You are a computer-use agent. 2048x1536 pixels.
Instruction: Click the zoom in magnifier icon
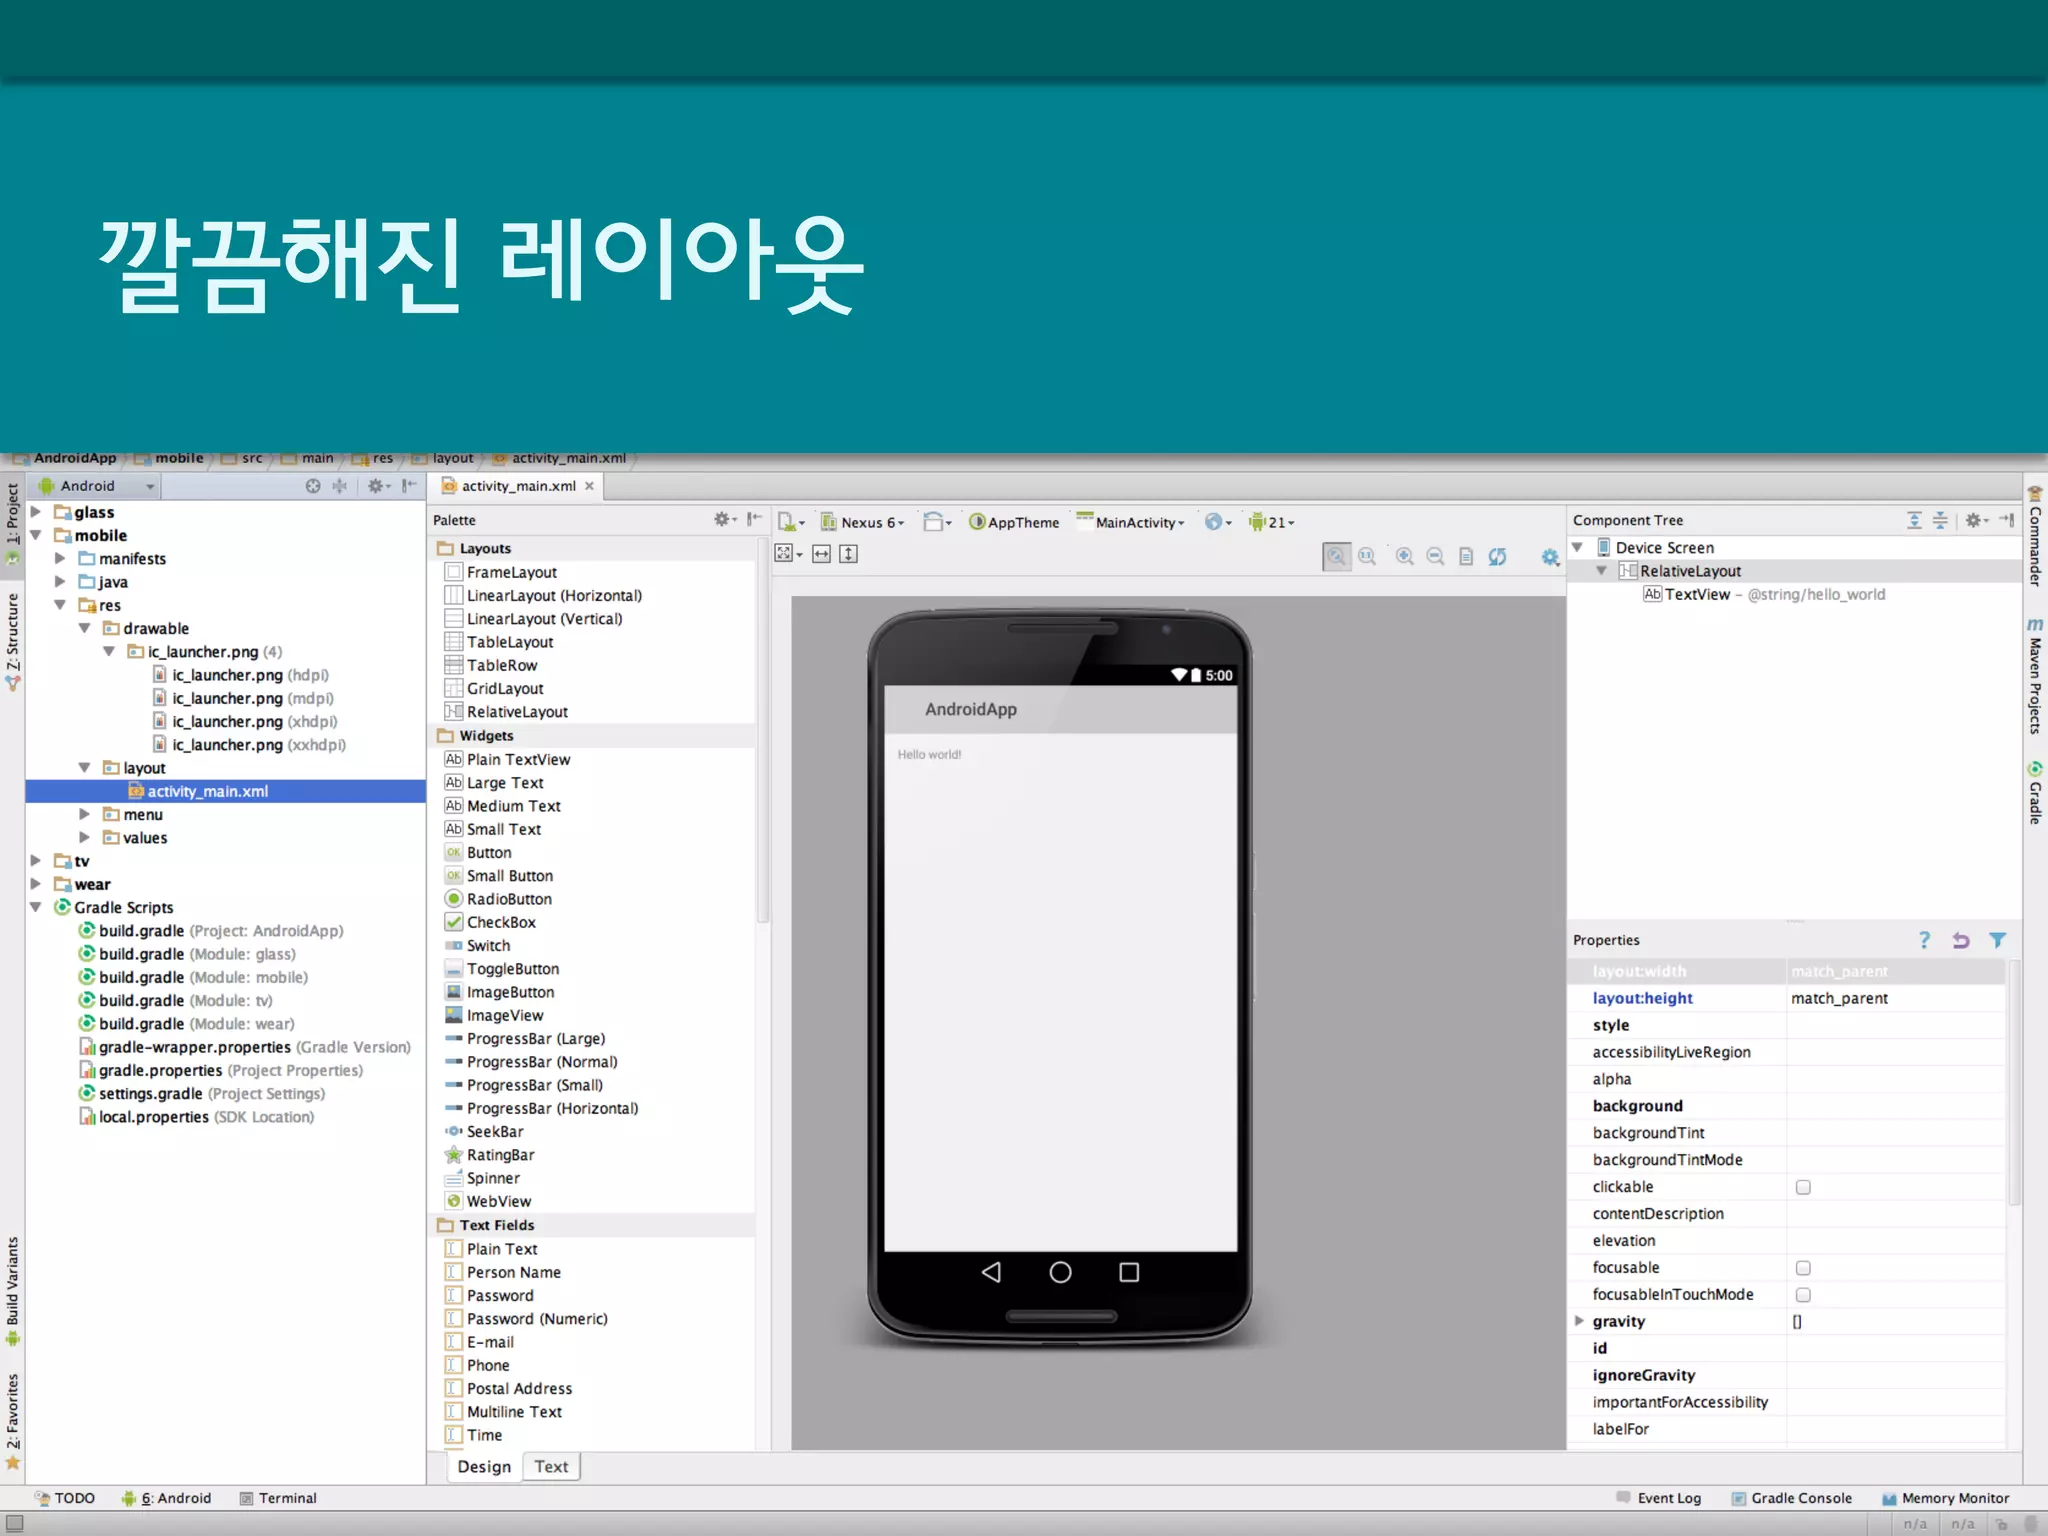(1404, 557)
